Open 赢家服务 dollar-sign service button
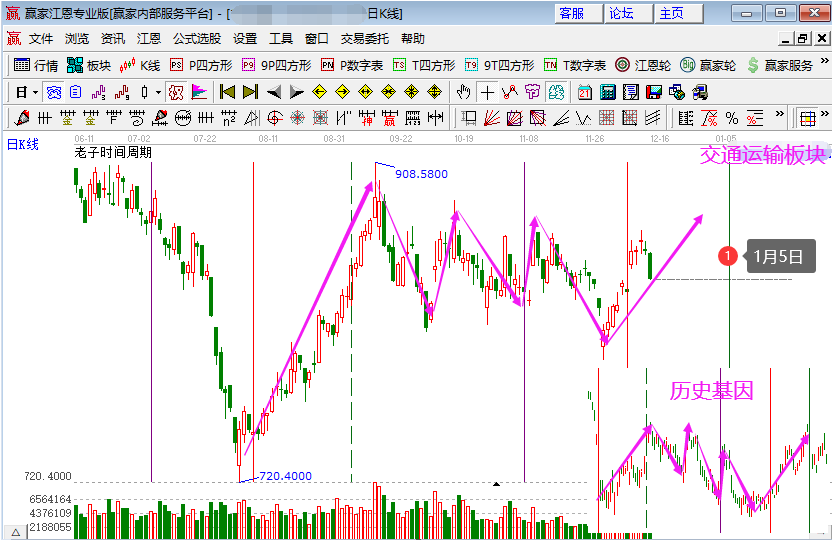 [779, 65]
